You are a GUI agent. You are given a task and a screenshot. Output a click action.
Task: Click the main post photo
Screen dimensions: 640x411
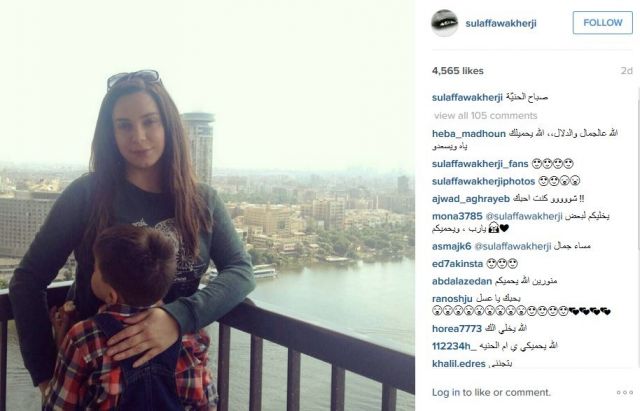pos(207,205)
